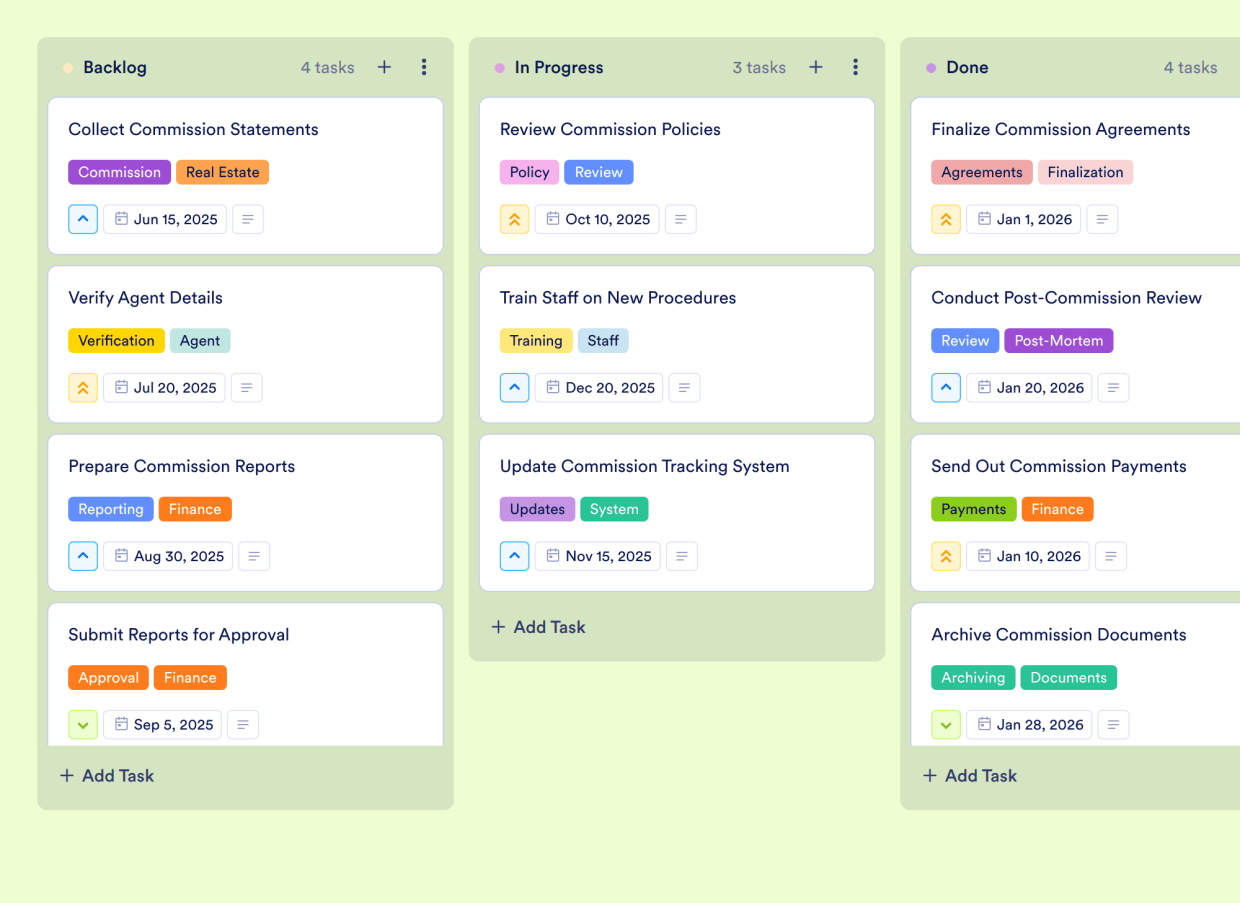Click Add Task at bottom of Backlog
Image resolution: width=1240 pixels, height=903 pixels.
(106, 775)
